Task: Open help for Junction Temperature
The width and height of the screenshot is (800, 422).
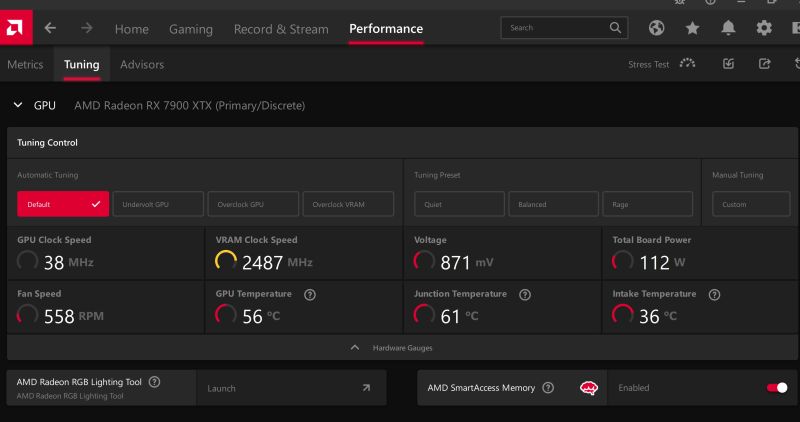Action: pyautogui.click(x=525, y=294)
